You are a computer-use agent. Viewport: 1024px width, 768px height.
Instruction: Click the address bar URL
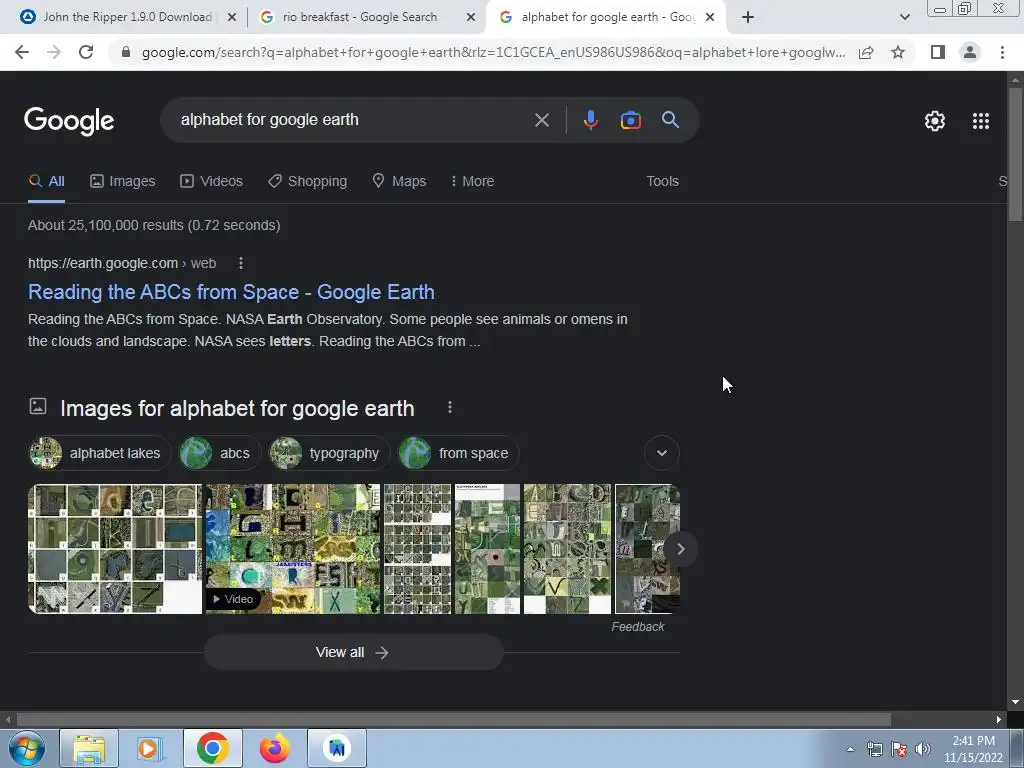(493, 52)
